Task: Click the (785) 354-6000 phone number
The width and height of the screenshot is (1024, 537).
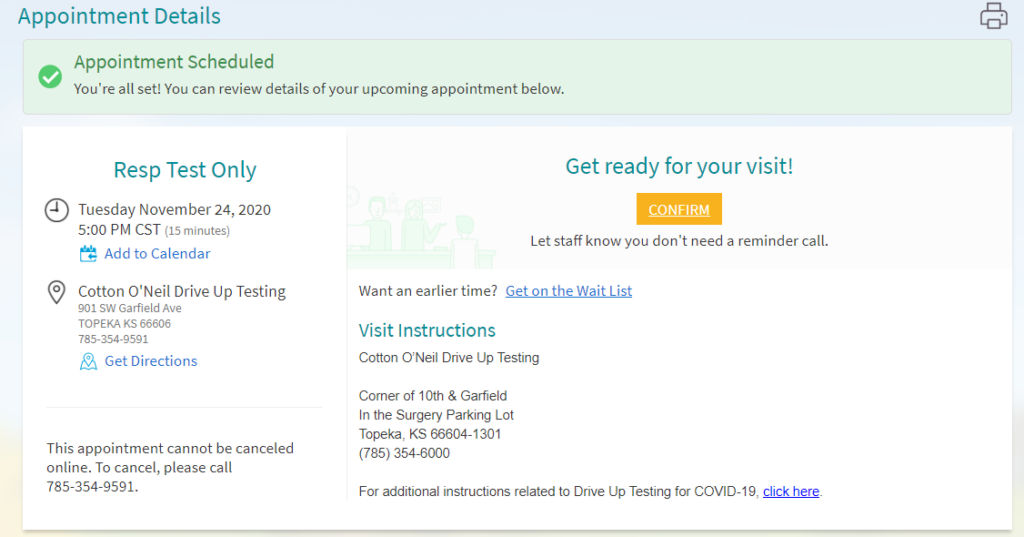Action: pyautogui.click(x=404, y=453)
